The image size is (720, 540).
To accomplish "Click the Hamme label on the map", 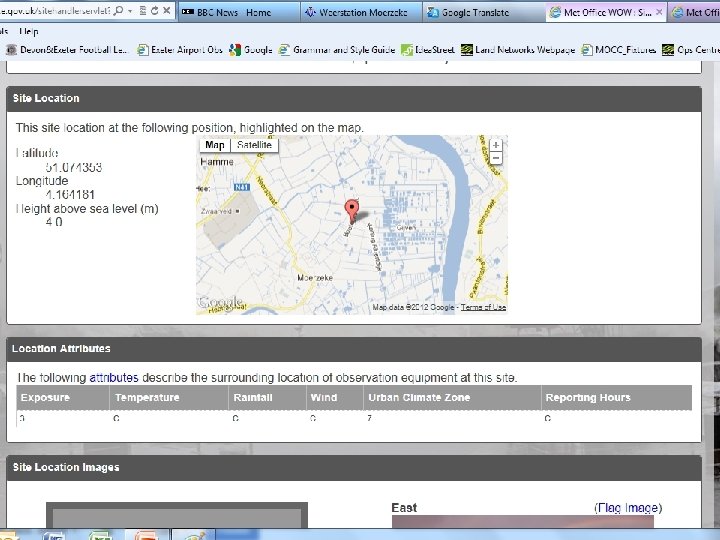I will point(217,162).
